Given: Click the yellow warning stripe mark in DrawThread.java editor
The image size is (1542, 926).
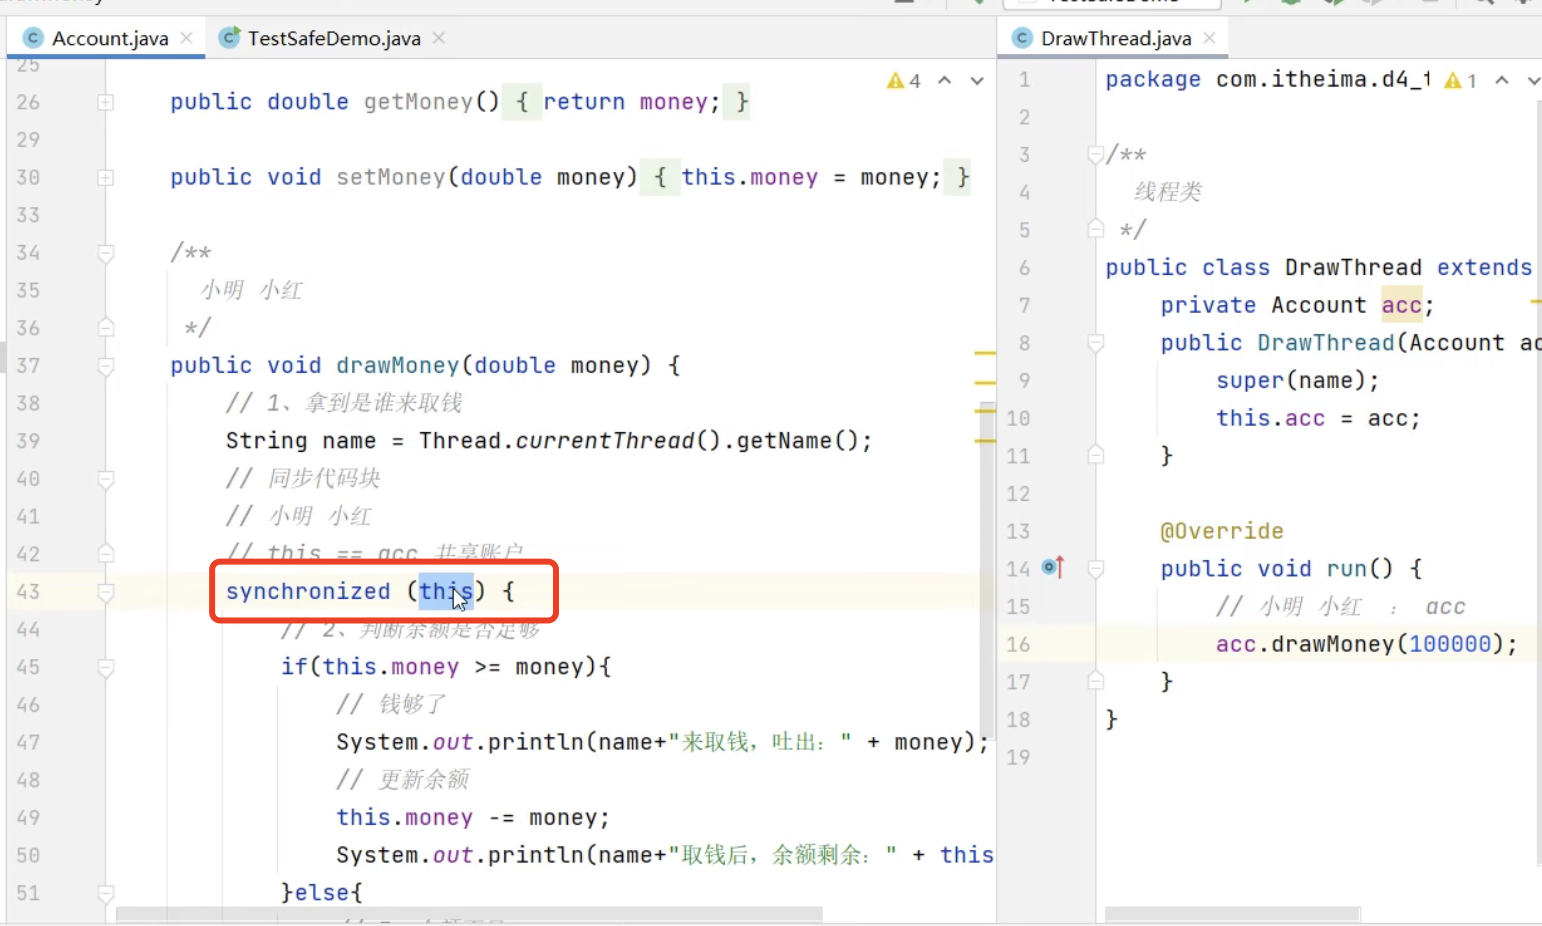Looking at the screenshot, I should (x=1535, y=300).
